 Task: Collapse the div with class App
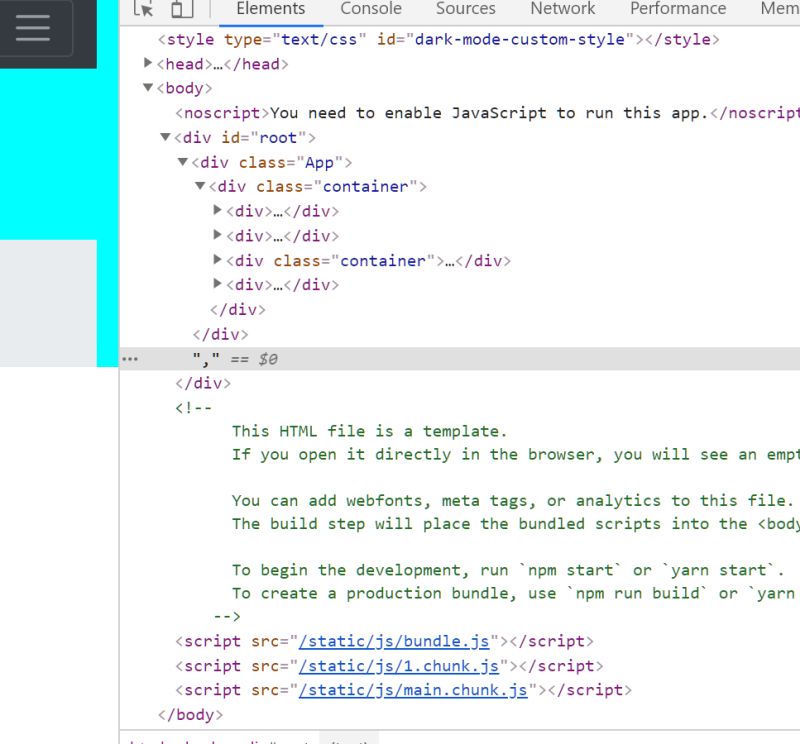point(181,162)
